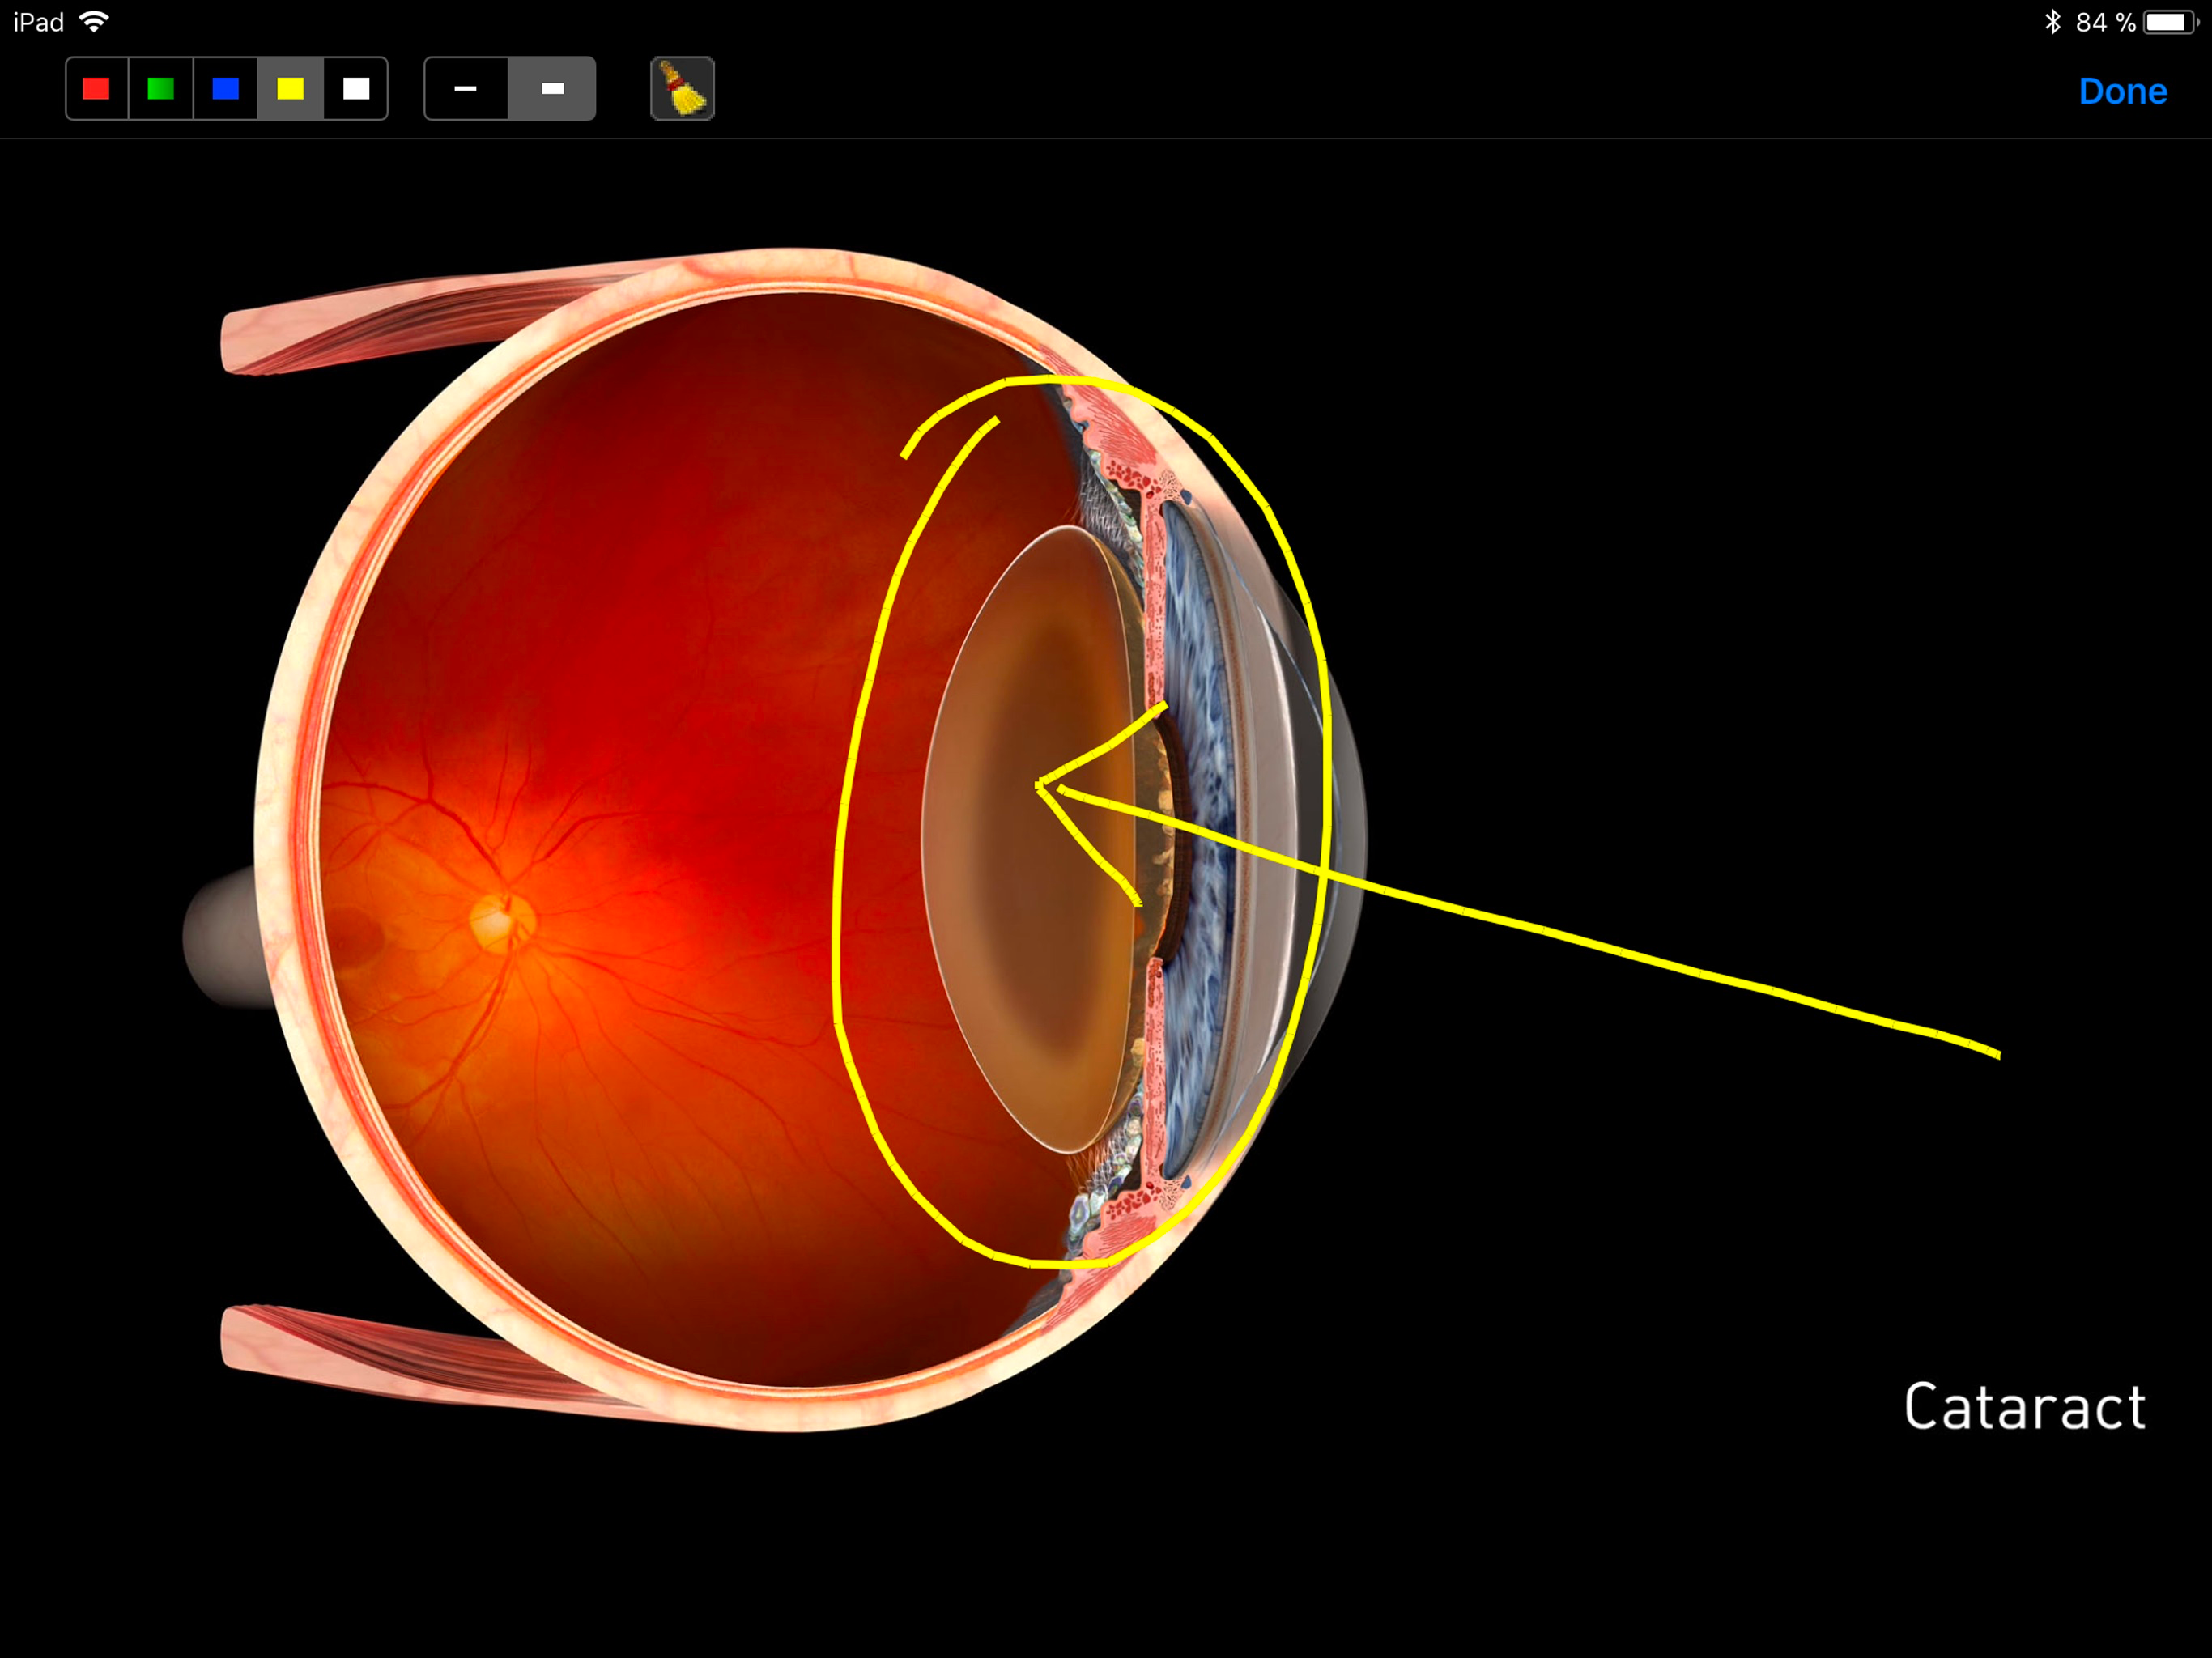Tap Done to finish annotating
The height and width of the screenshot is (1658, 2212).
pos(2122,91)
